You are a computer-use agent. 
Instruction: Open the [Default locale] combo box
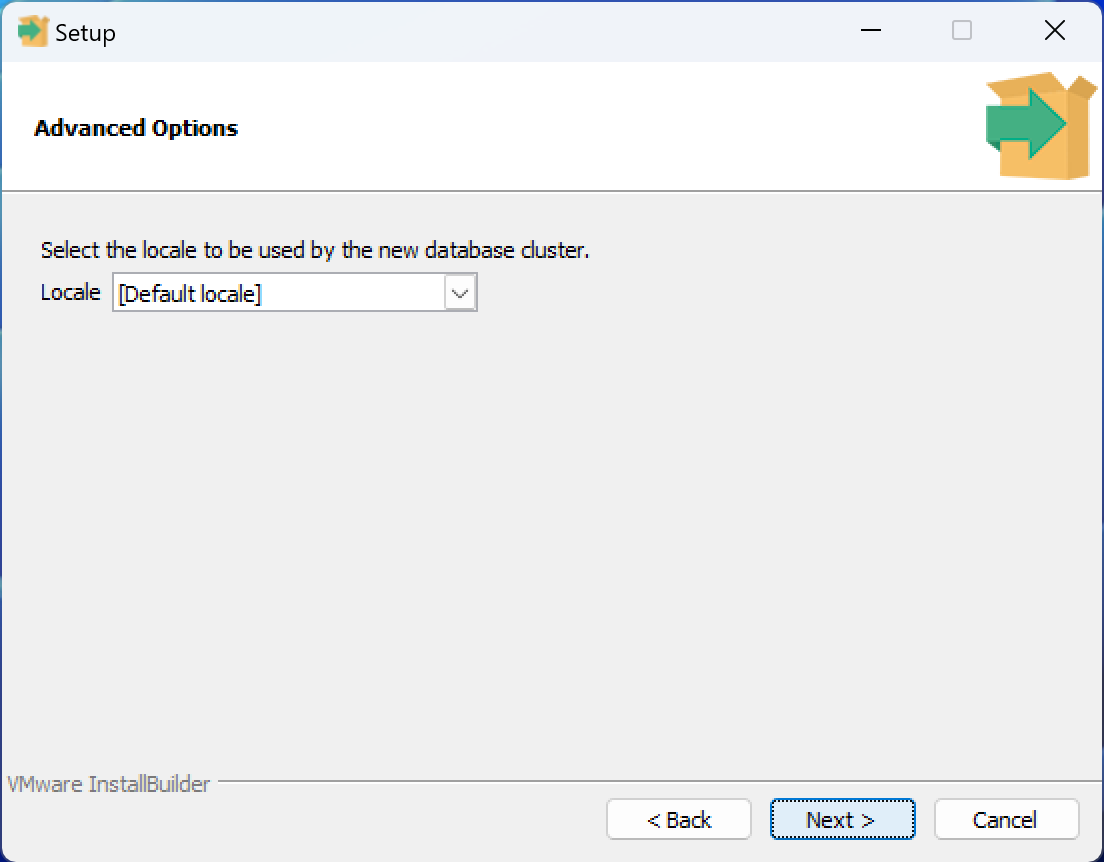pyautogui.click(x=280, y=294)
